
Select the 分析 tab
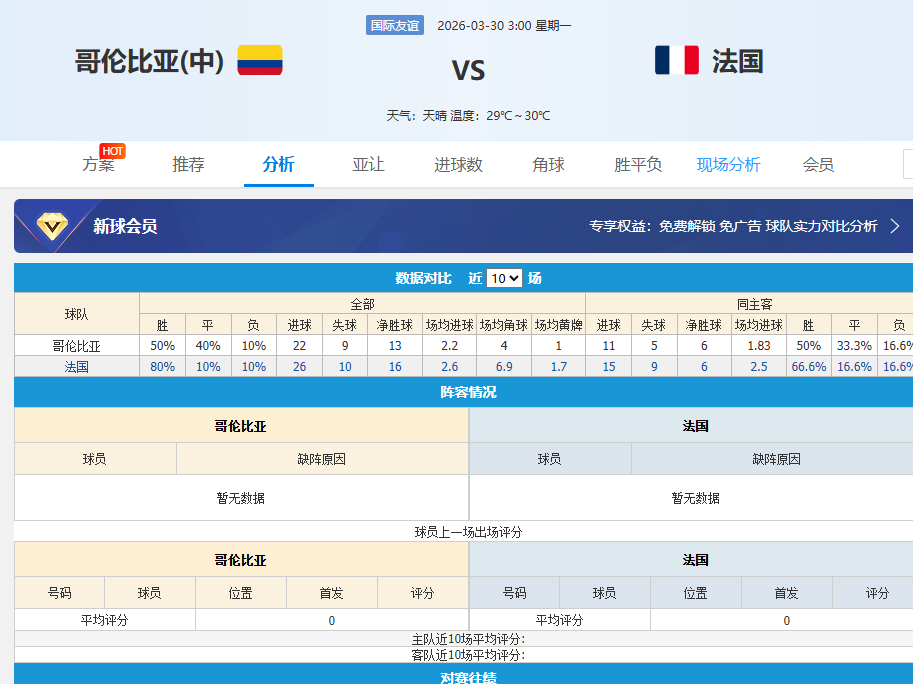[278, 165]
